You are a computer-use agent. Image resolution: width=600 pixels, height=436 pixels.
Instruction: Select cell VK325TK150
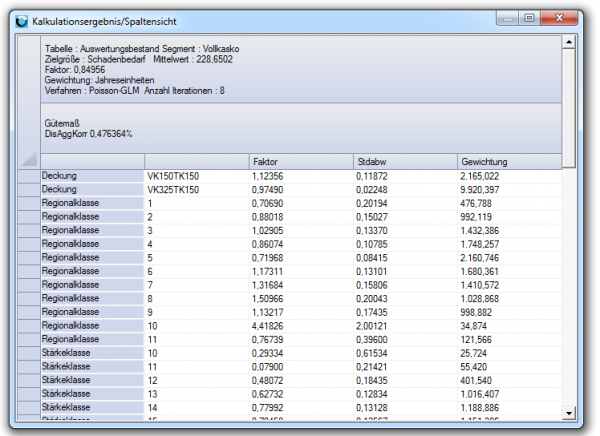tap(173, 190)
